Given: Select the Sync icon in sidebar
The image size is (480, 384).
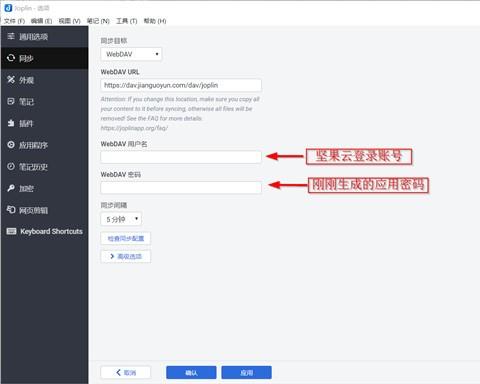Looking at the screenshot, I should point(11,58).
